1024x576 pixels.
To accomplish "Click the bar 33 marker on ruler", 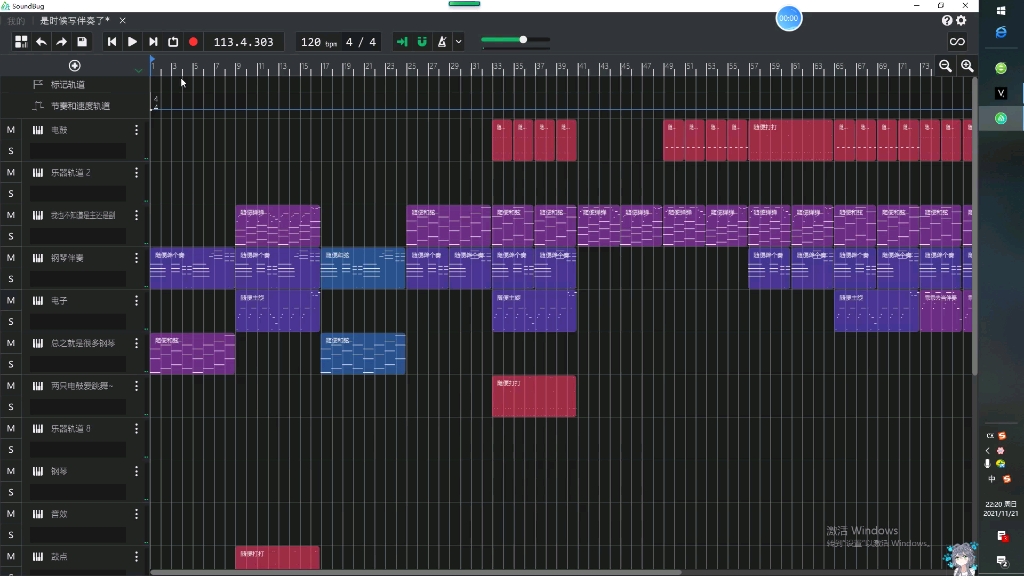I will point(497,67).
